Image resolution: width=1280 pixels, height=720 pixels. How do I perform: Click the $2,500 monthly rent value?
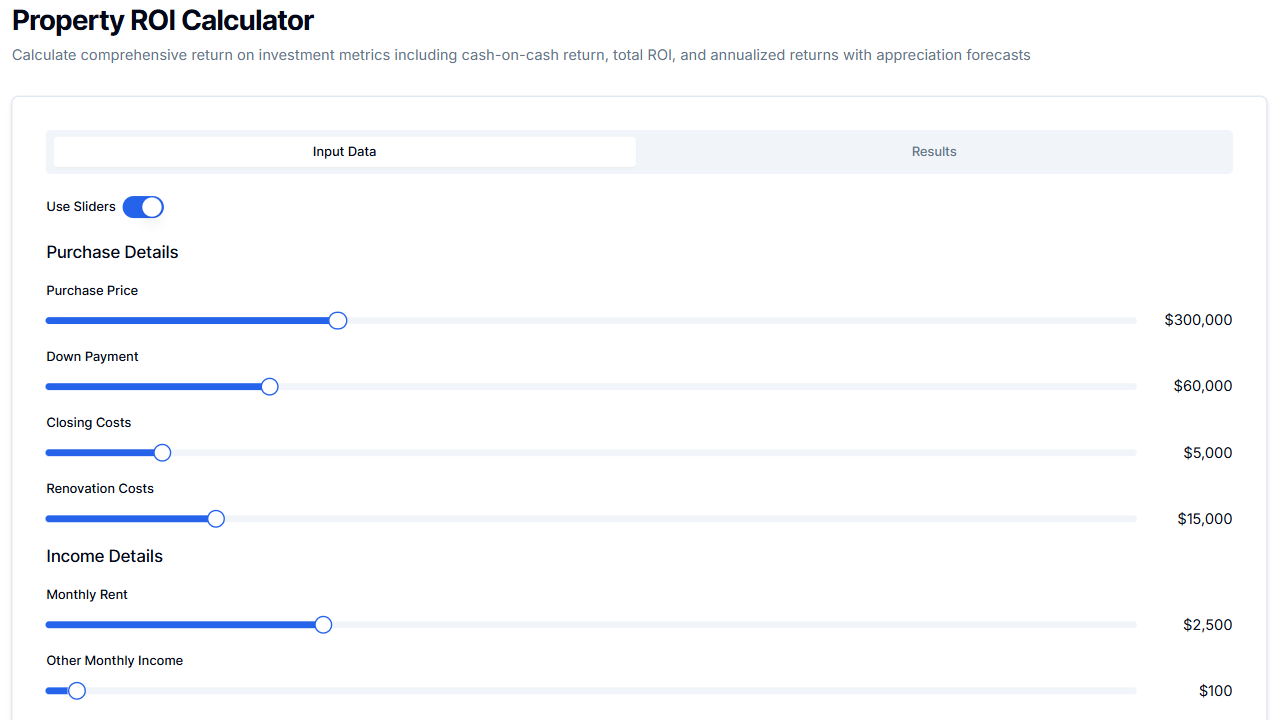pos(1207,625)
